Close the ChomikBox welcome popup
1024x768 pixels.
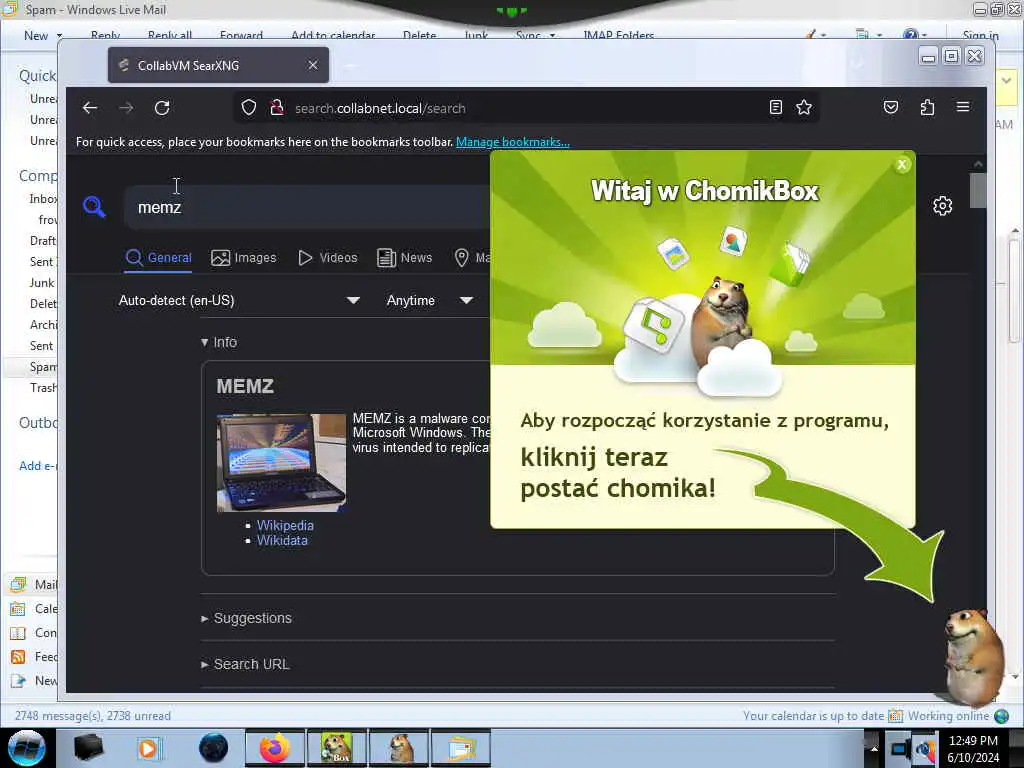coord(902,165)
